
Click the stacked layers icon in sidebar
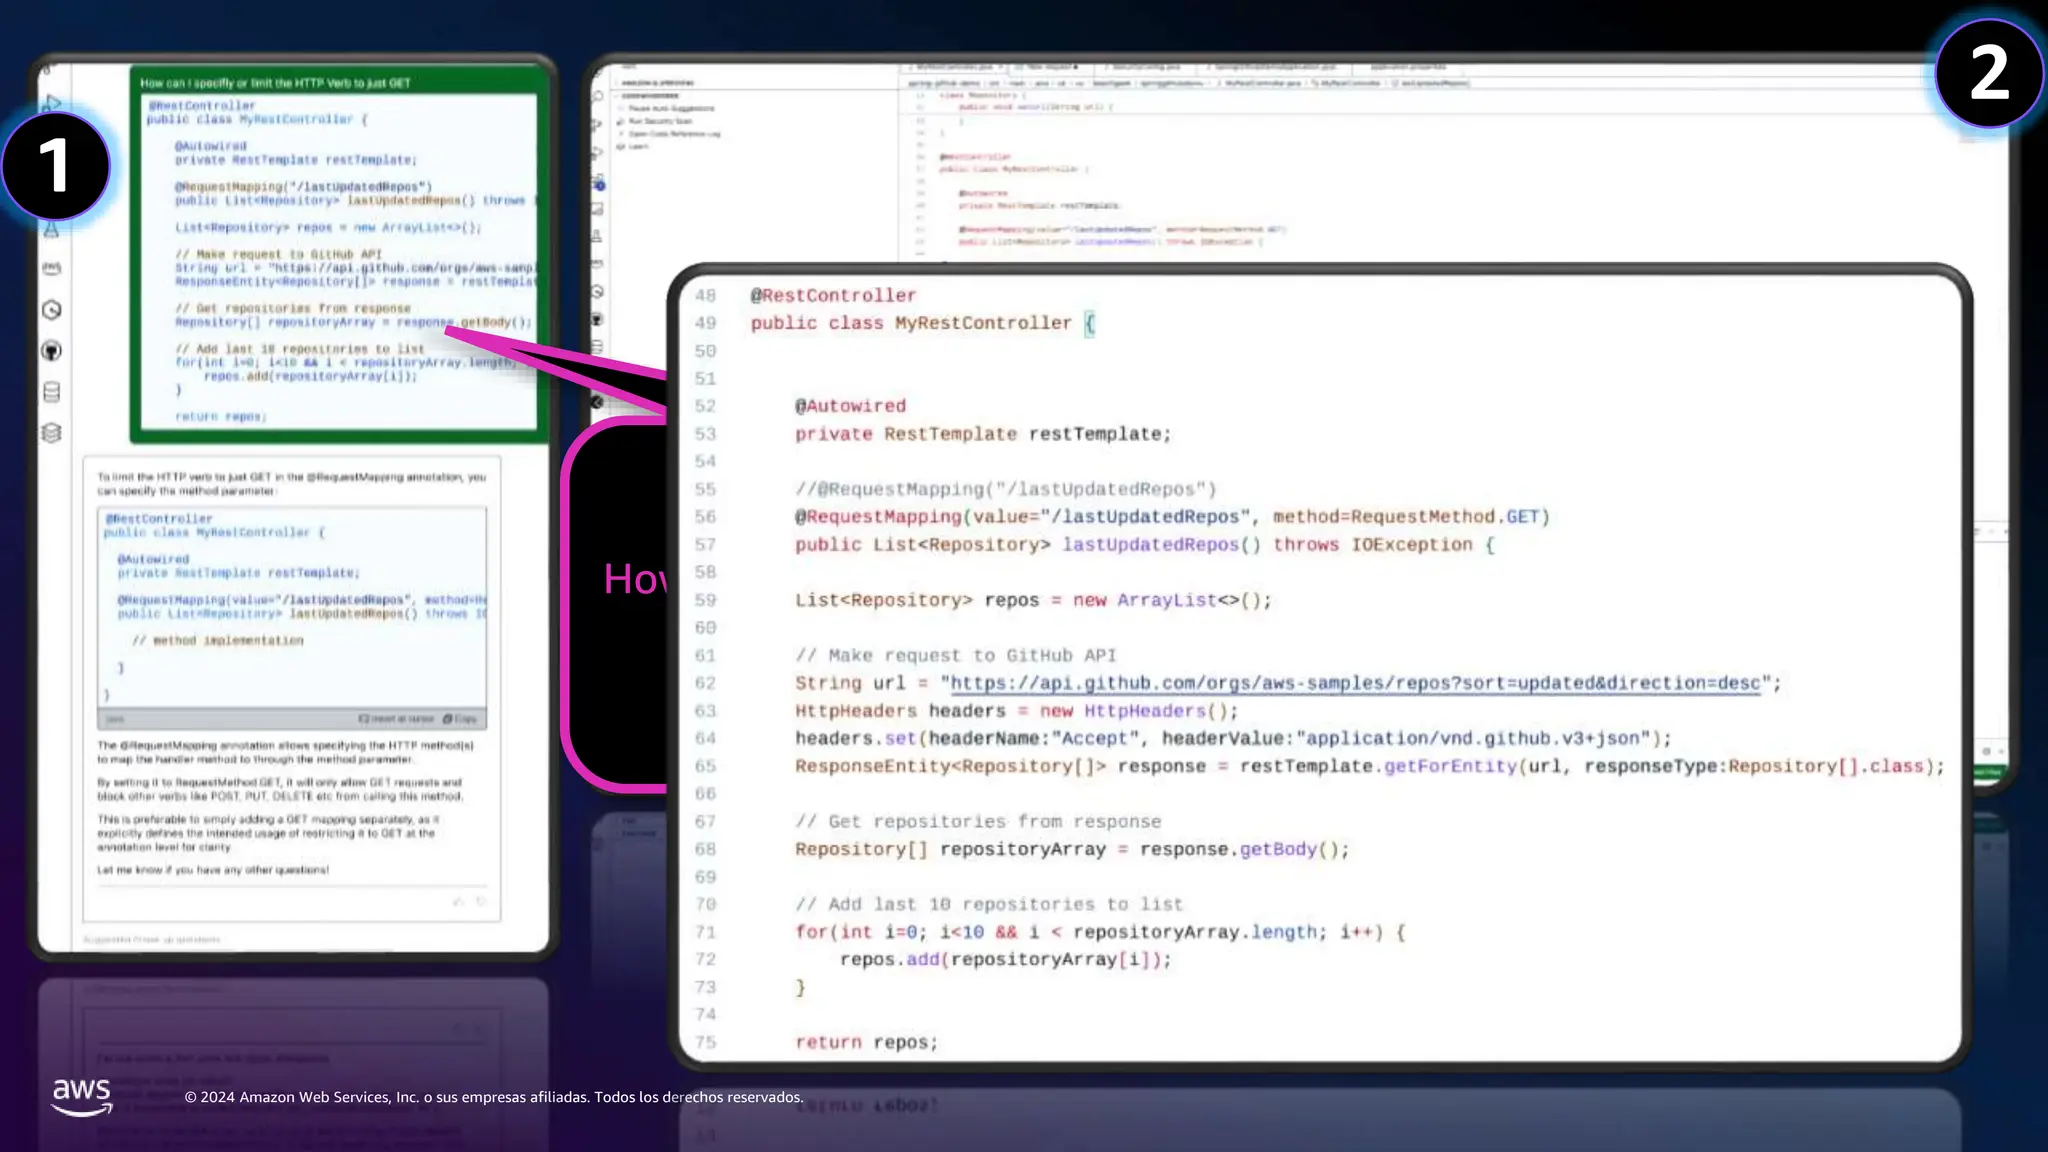coord(52,433)
